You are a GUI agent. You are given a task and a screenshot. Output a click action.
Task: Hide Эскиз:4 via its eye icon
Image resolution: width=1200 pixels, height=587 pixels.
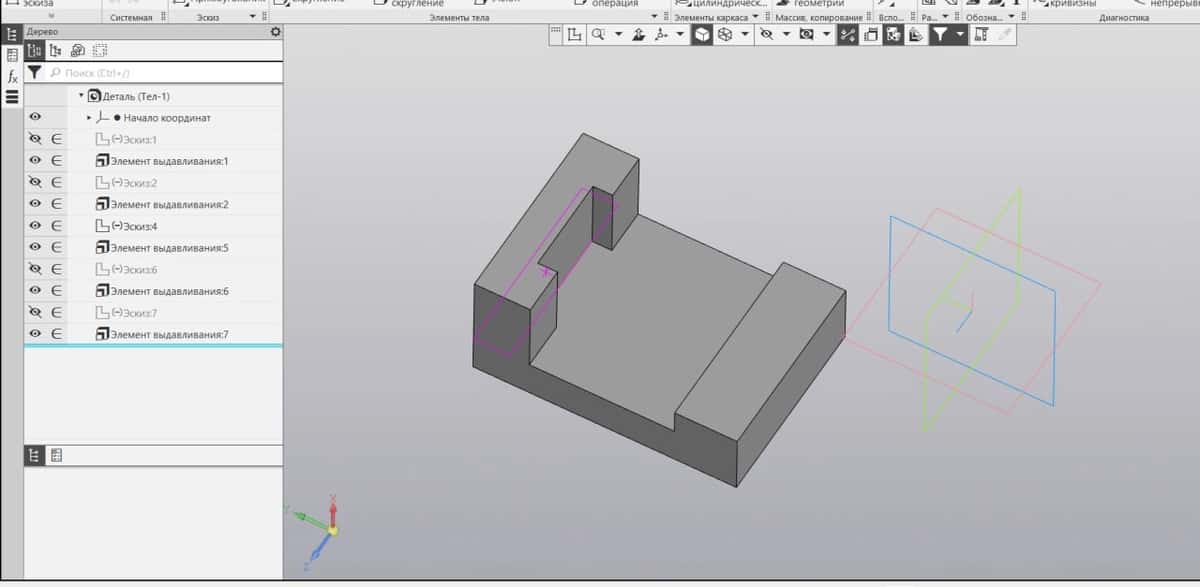pos(34,226)
